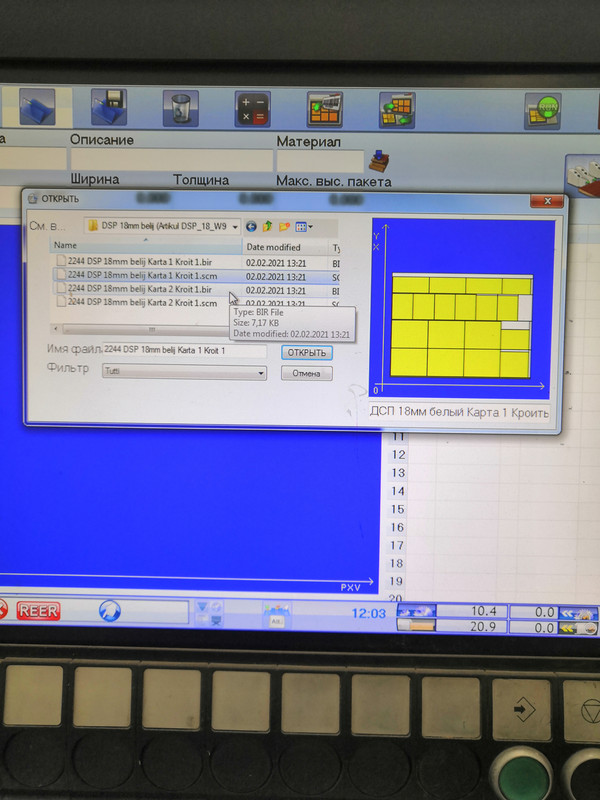
Task: Click the 20.9 value field
Action: tap(472, 626)
